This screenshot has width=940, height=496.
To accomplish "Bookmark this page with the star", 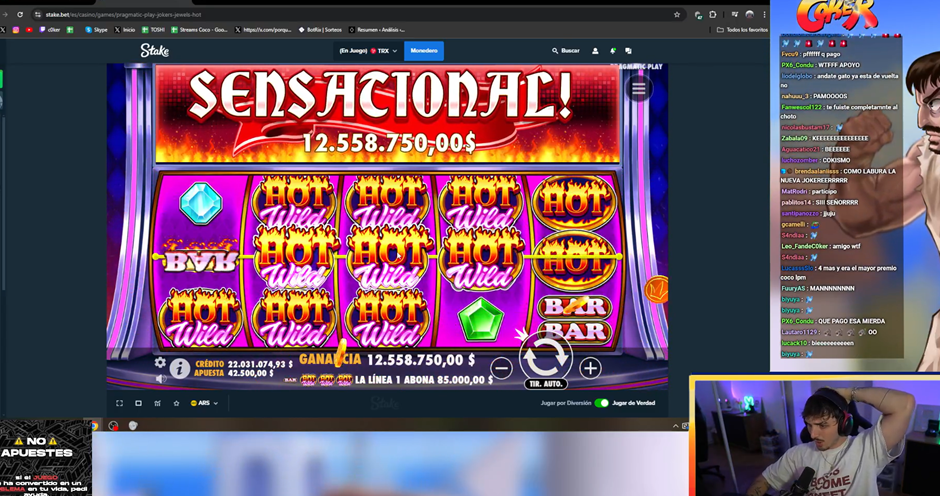I will click(x=677, y=14).
